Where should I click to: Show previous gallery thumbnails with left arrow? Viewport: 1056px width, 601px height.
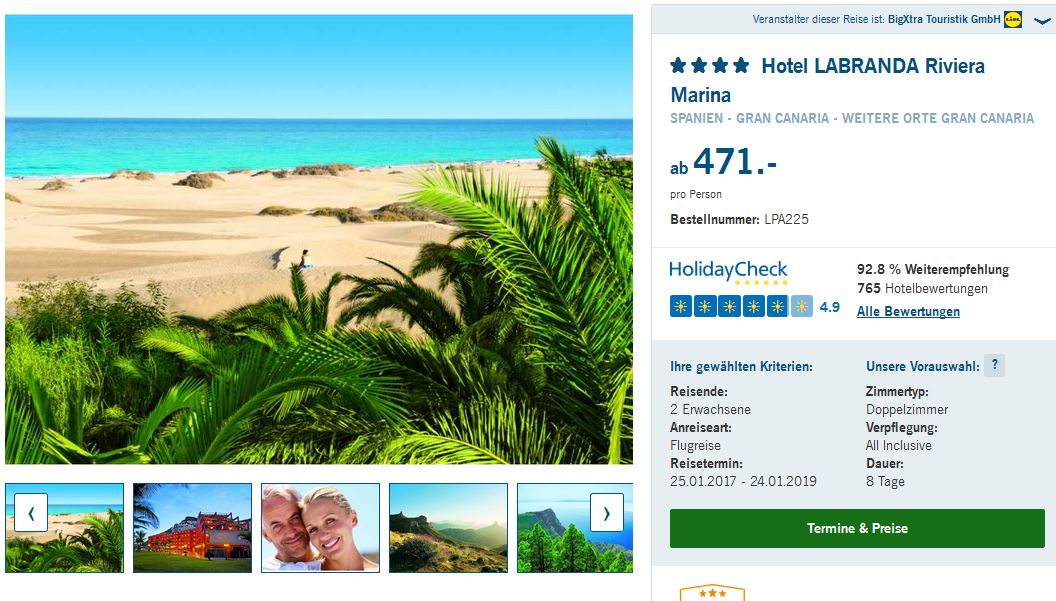pos(31,513)
